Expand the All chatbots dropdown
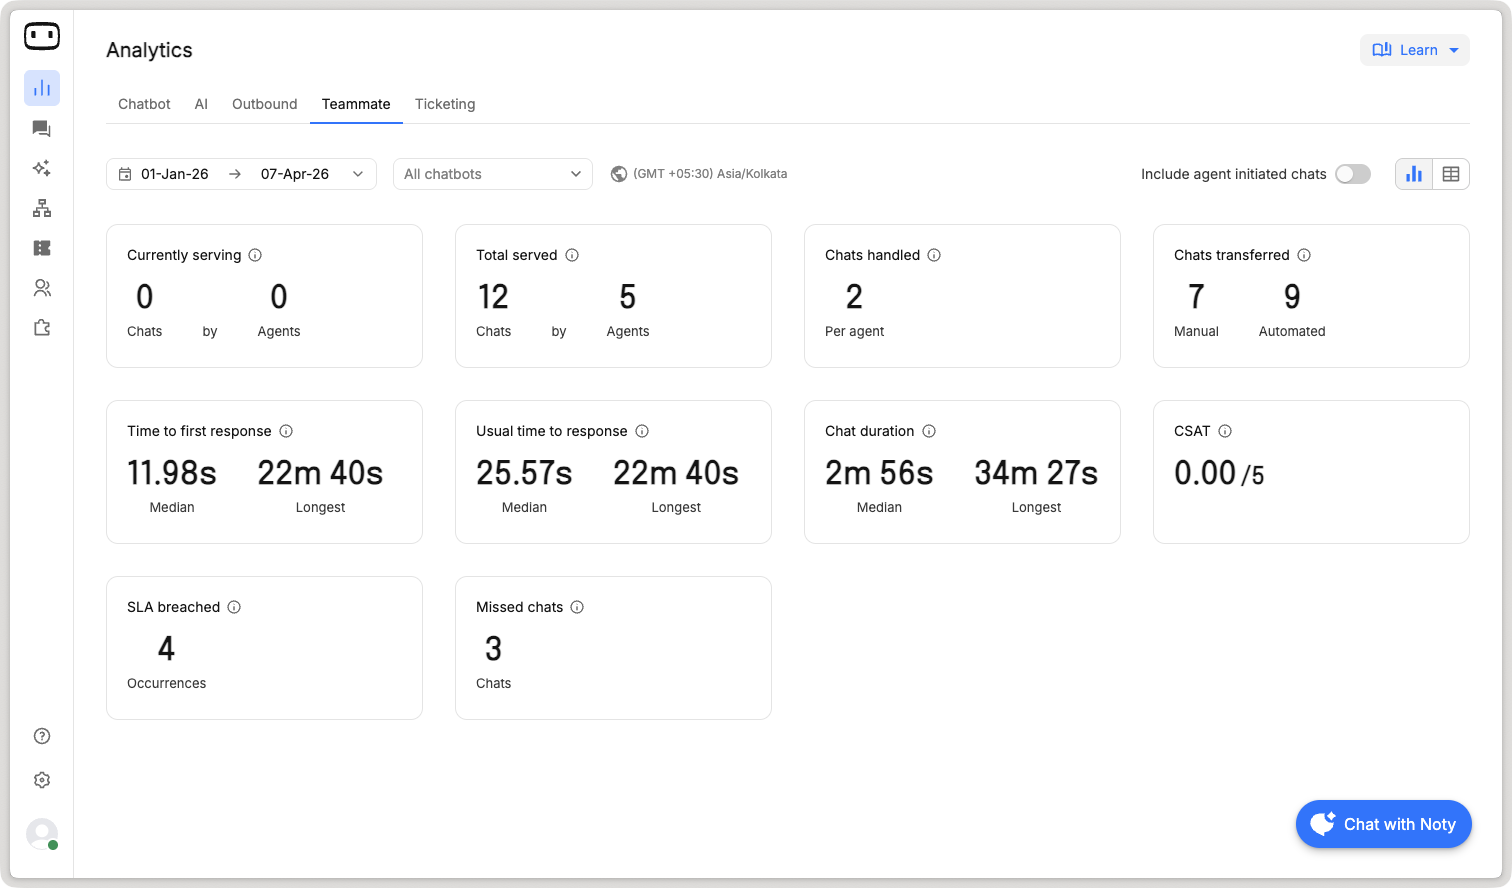Screen dimensions: 1512x888 [492, 174]
